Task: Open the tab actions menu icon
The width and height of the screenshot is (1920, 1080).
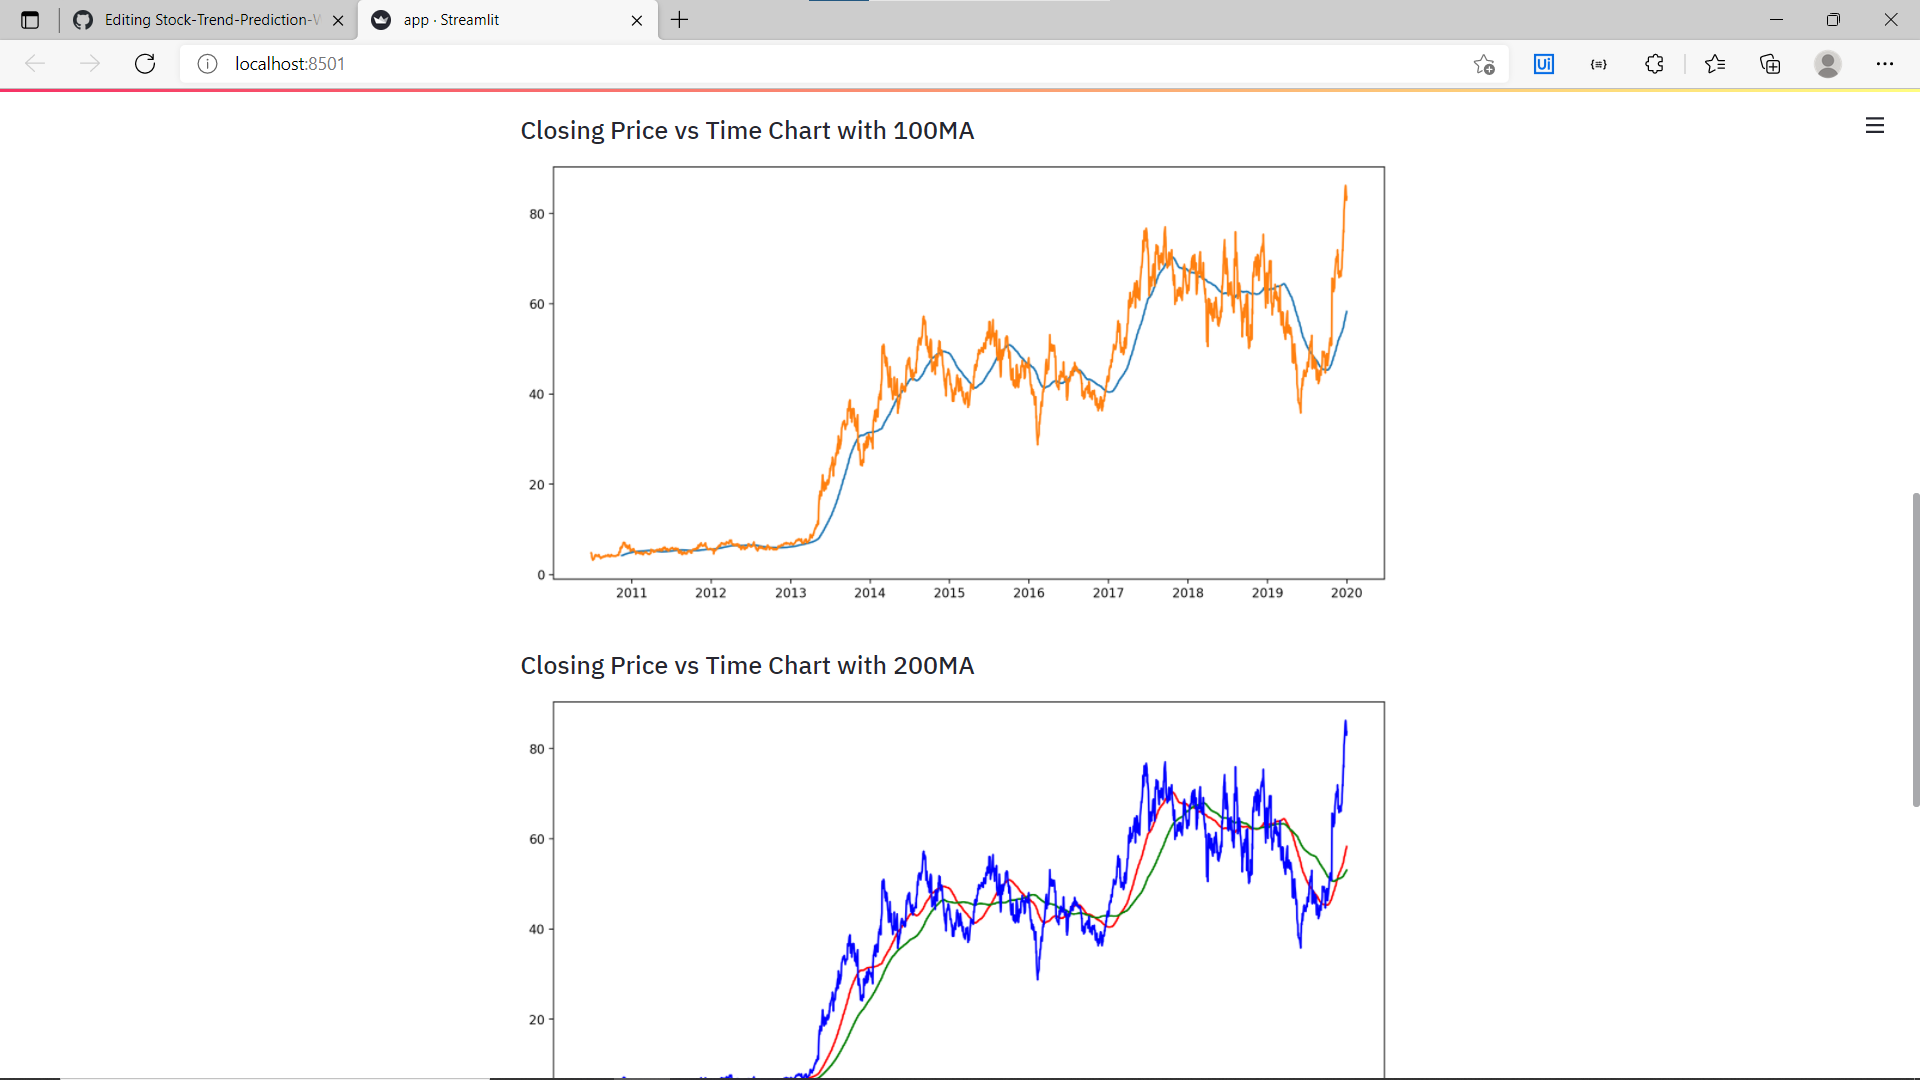Action: 30,20
